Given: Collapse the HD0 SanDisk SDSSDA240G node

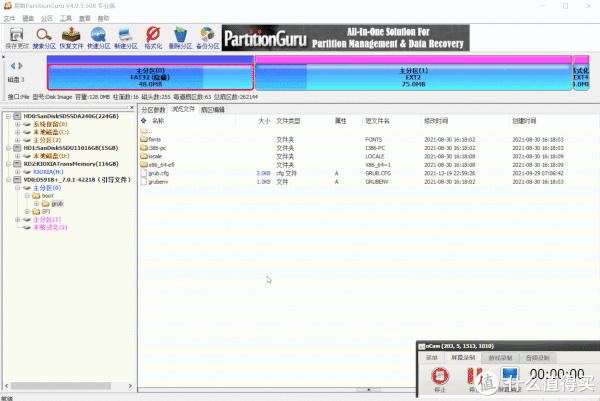Looking at the screenshot, I should coord(8,116).
